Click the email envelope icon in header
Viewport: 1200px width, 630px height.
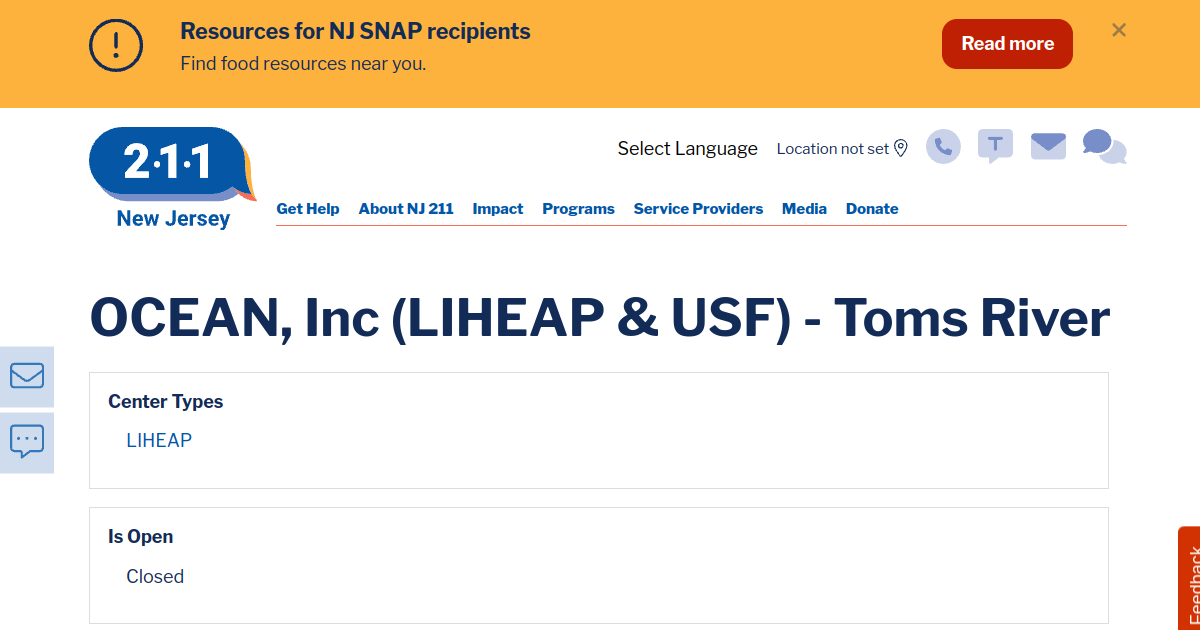click(x=1048, y=146)
